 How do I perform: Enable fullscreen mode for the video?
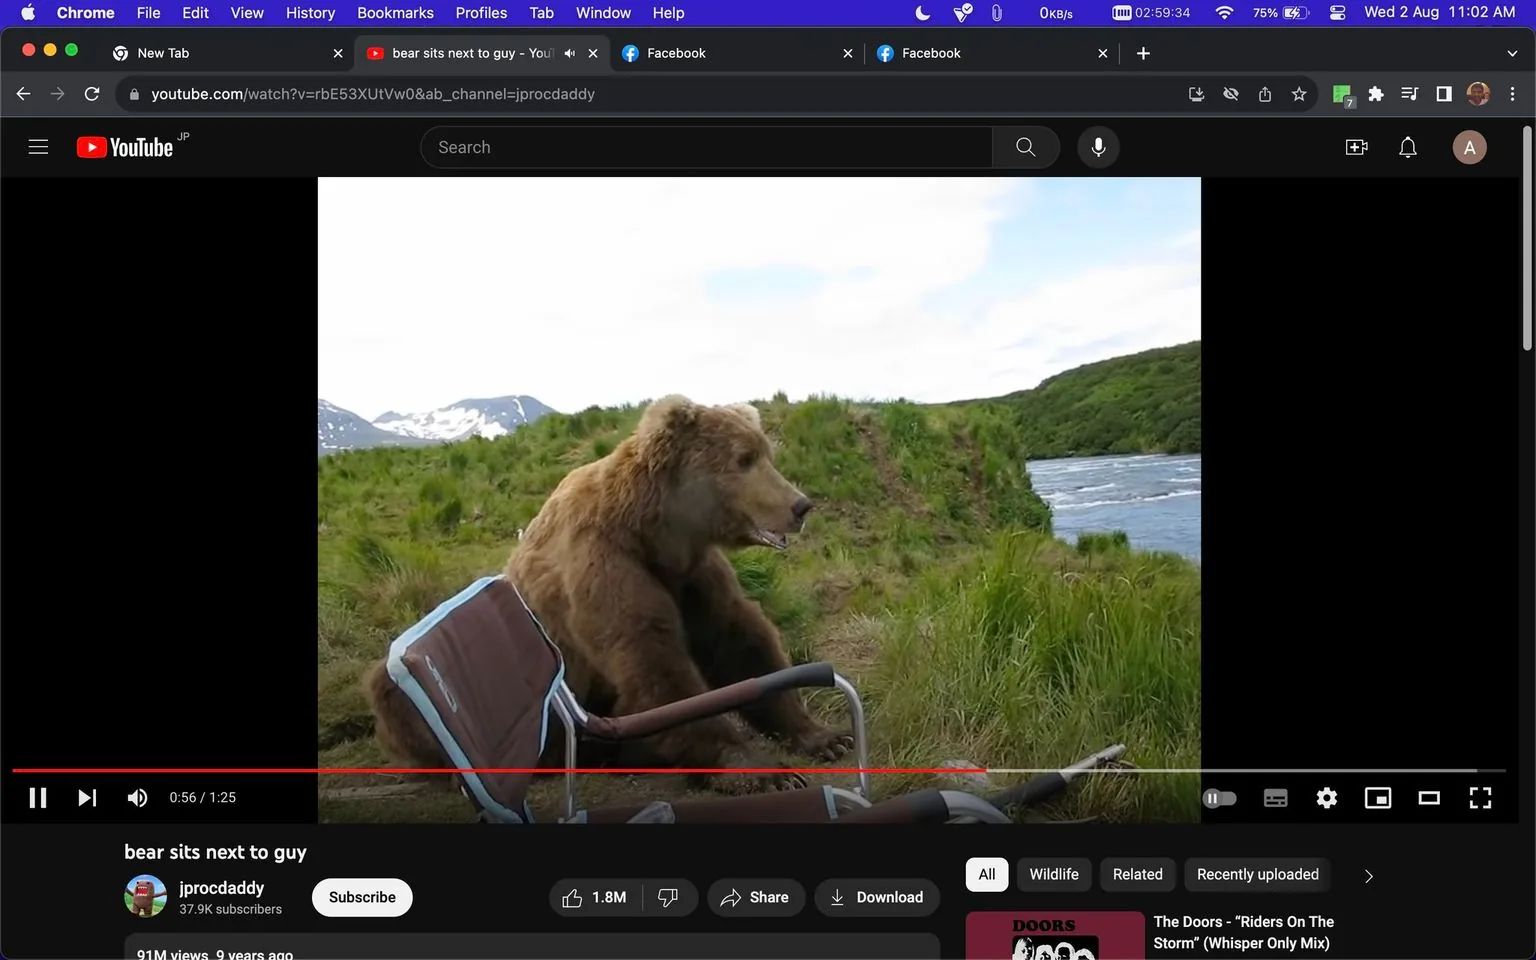coord(1479,797)
